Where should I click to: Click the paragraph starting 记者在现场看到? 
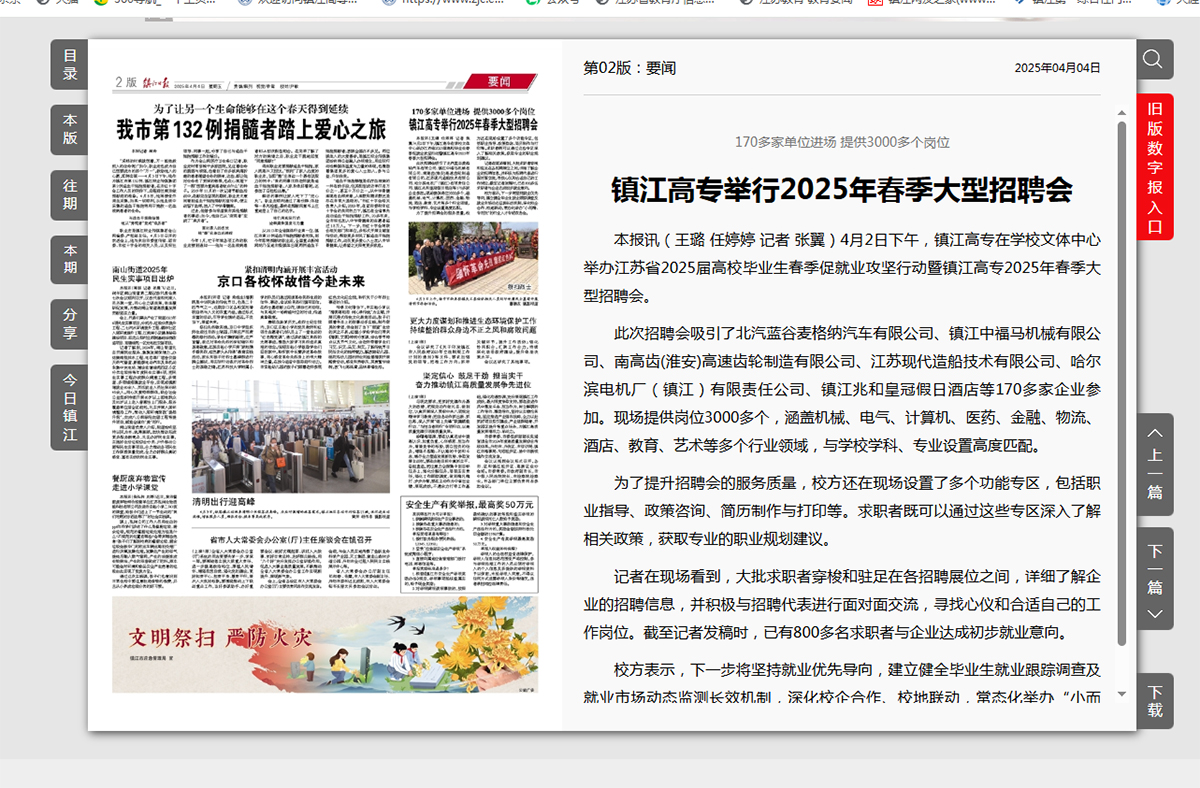pos(842,604)
